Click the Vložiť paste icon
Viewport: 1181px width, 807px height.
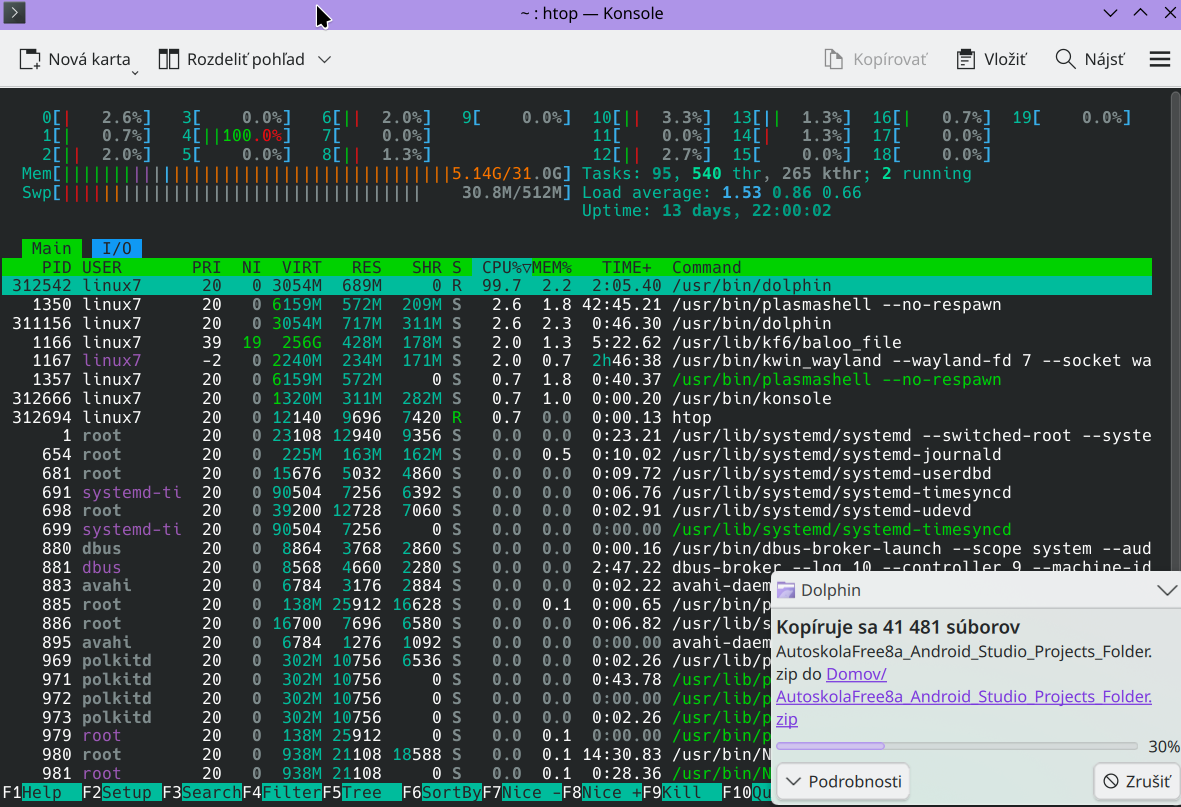tap(965, 59)
